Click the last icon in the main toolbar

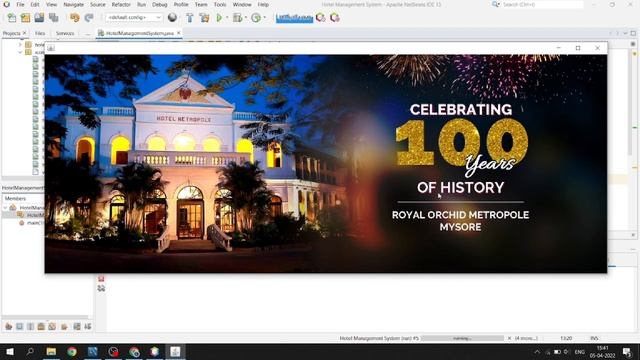(335, 18)
